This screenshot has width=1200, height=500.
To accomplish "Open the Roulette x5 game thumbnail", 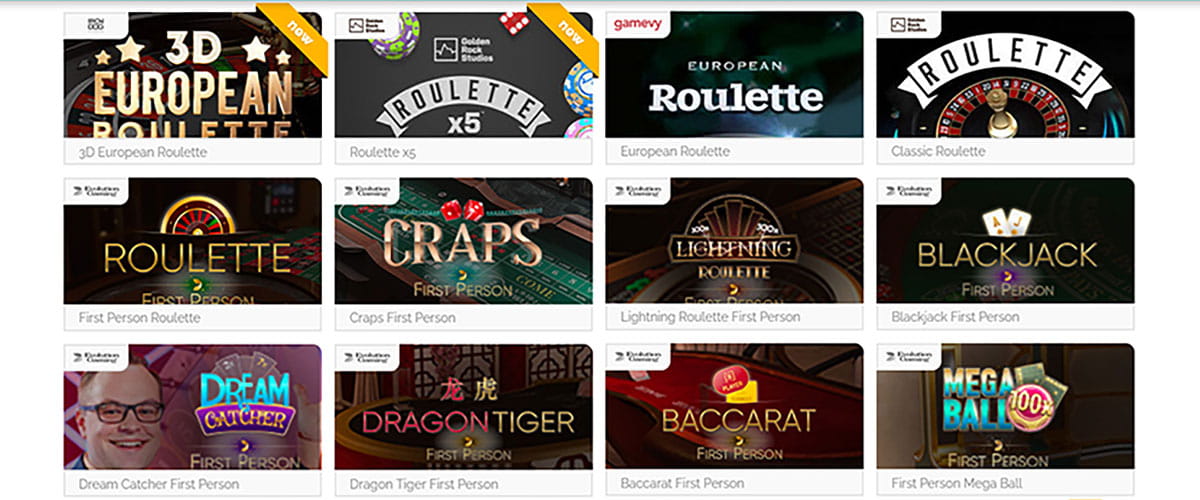I will pos(464,75).
